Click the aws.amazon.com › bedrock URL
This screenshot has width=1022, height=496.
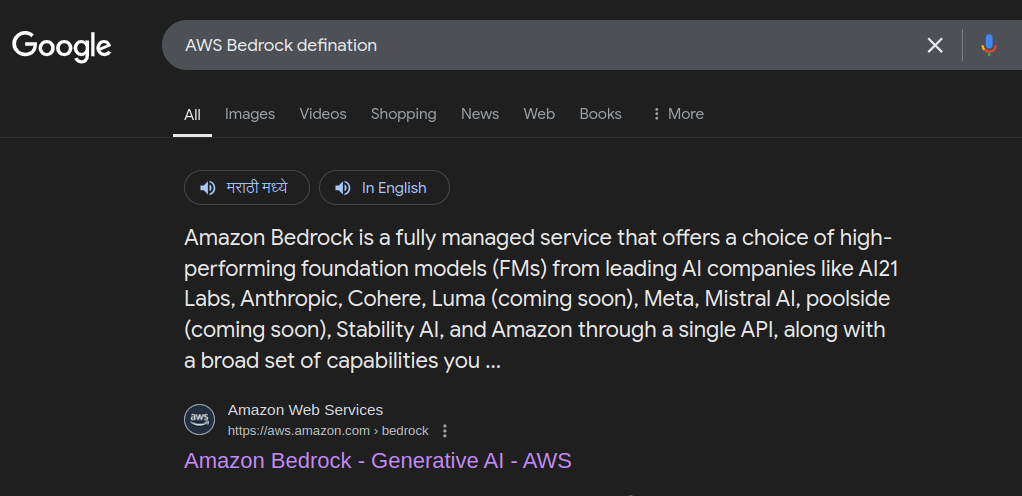(328, 431)
